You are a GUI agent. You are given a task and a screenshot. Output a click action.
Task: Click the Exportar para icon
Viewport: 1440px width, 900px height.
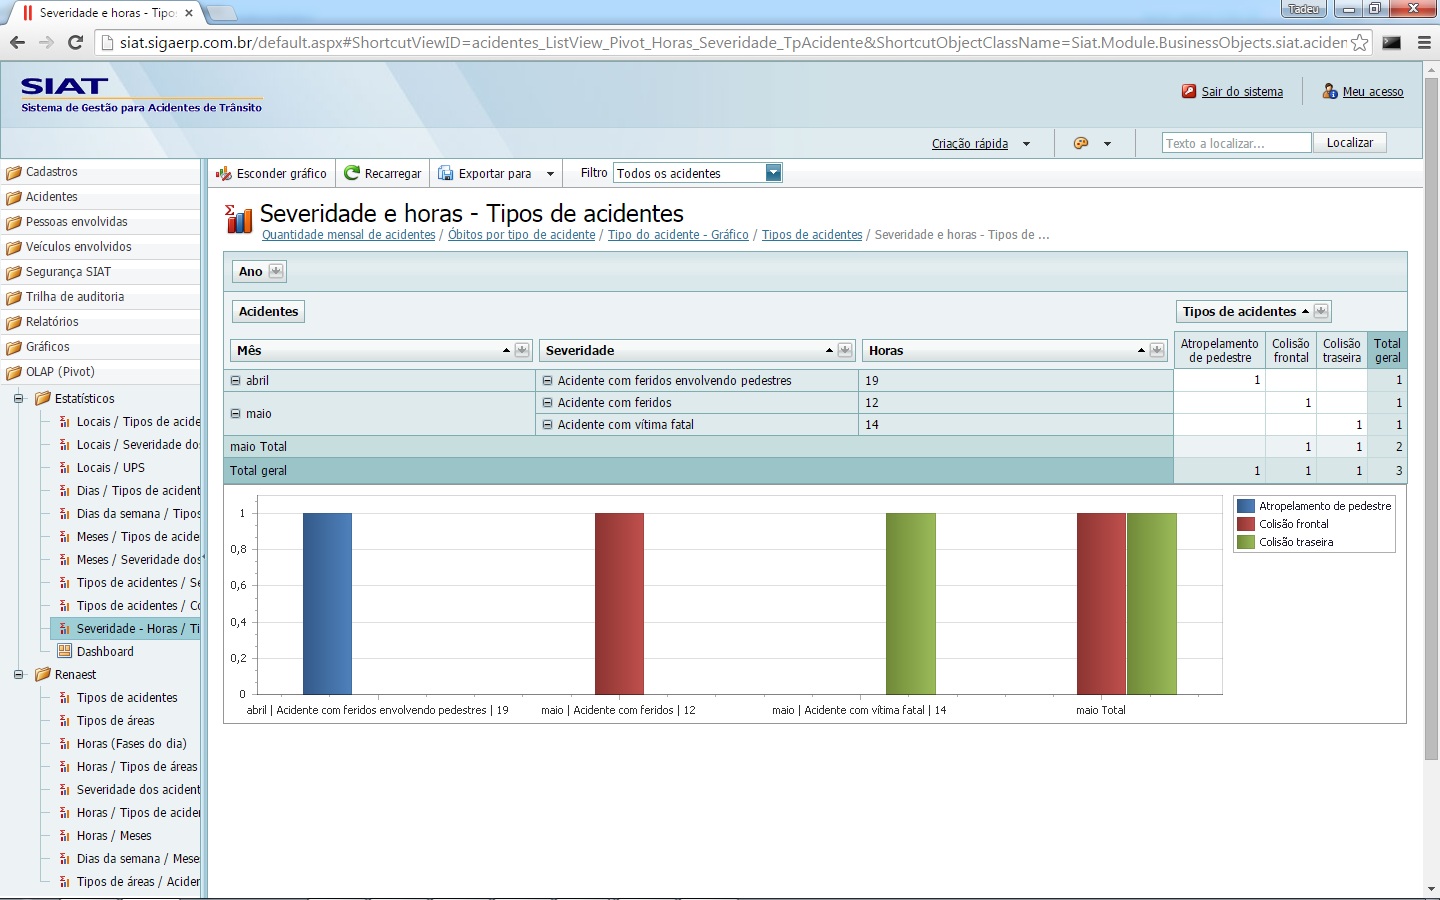446,173
